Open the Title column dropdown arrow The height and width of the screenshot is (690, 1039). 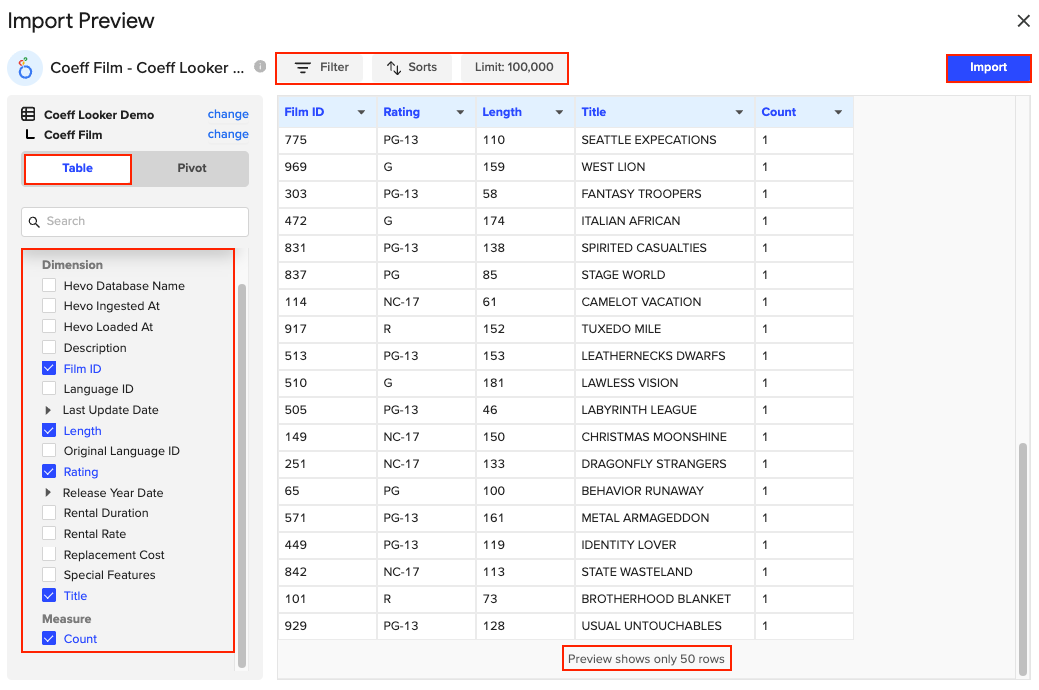click(x=739, y=113)
